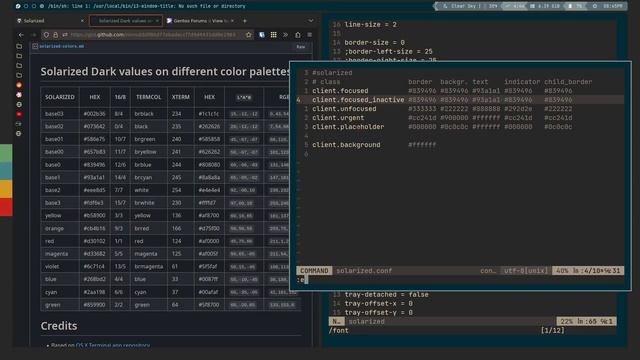The height and width of the screenshot is (360, 640).
Task: Select #268bd2 in the blue row
Action: click(x=94, y=279)
